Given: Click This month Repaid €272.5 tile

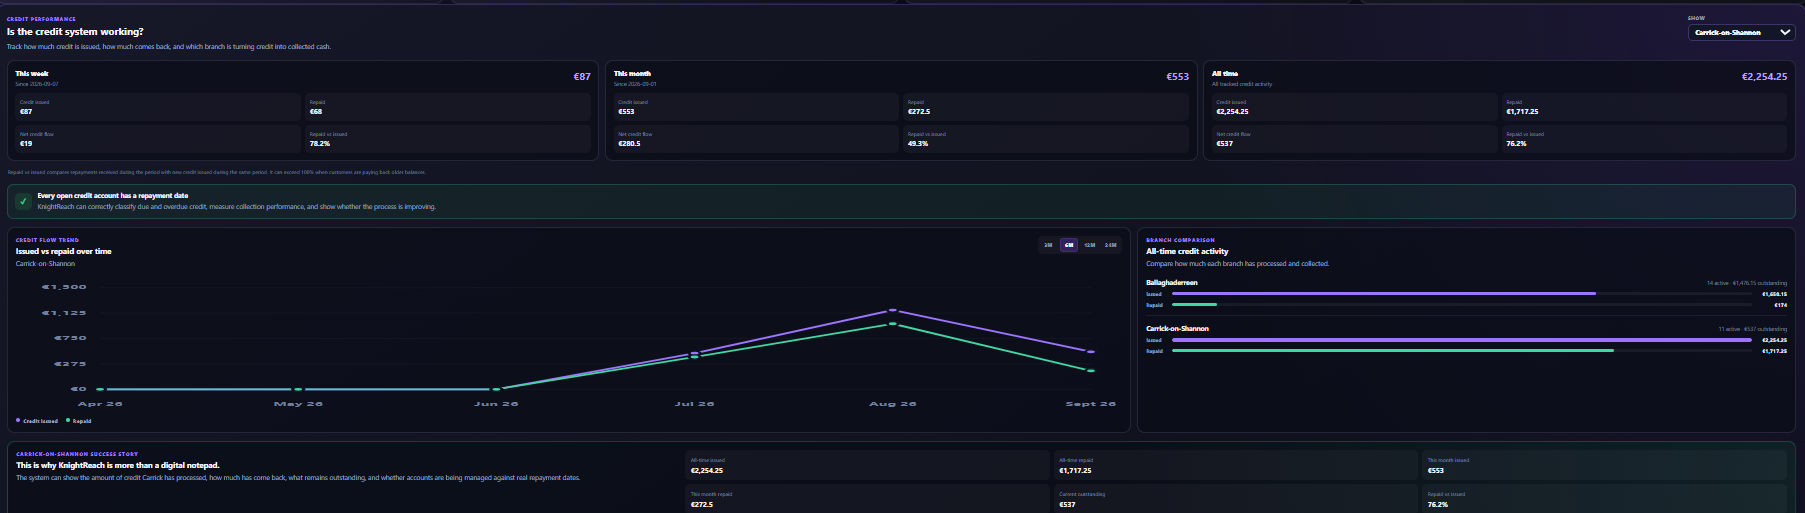Looking at the screenshot, I should [x=1046, y=107].
